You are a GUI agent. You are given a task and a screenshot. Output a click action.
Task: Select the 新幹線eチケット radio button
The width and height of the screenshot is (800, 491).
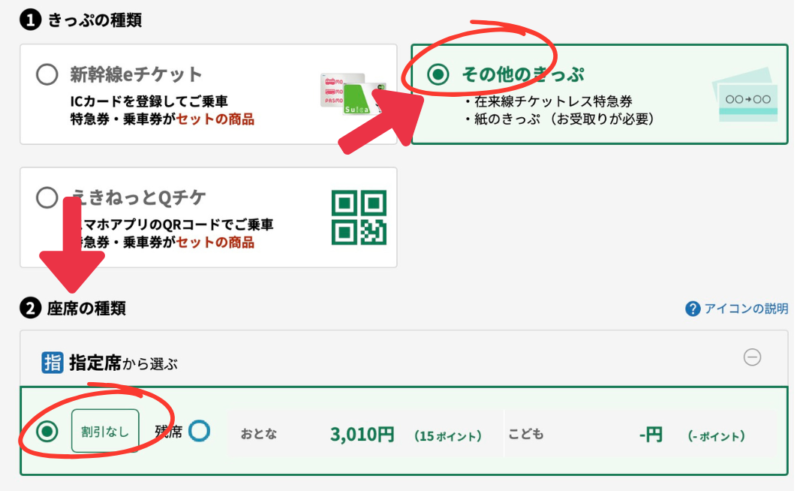click(47, 75)
